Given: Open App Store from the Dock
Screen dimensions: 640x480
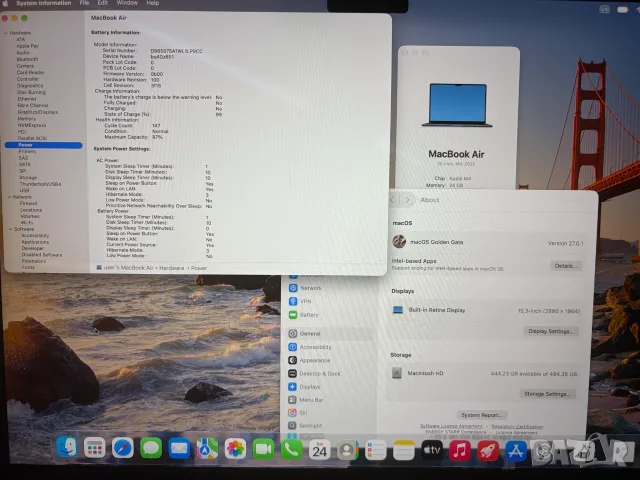Looking at the screenshot, I should 516,451.
